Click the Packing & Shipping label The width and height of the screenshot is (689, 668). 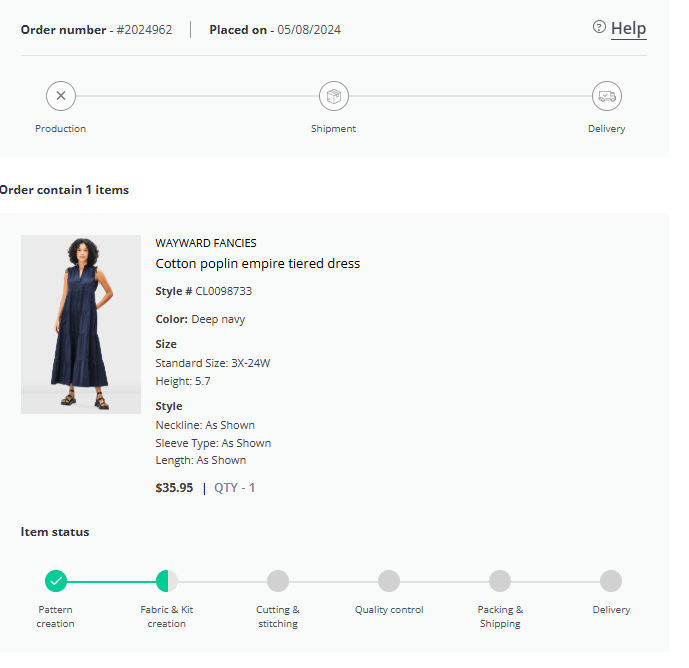pyautogui.click(x=500, y=617)
